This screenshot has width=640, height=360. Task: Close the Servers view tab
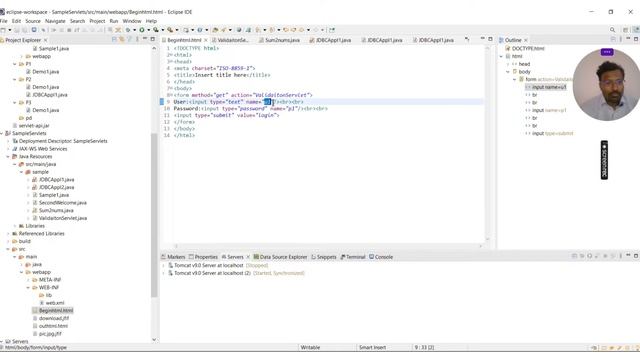pyautogui.click(x=248, y=257)
